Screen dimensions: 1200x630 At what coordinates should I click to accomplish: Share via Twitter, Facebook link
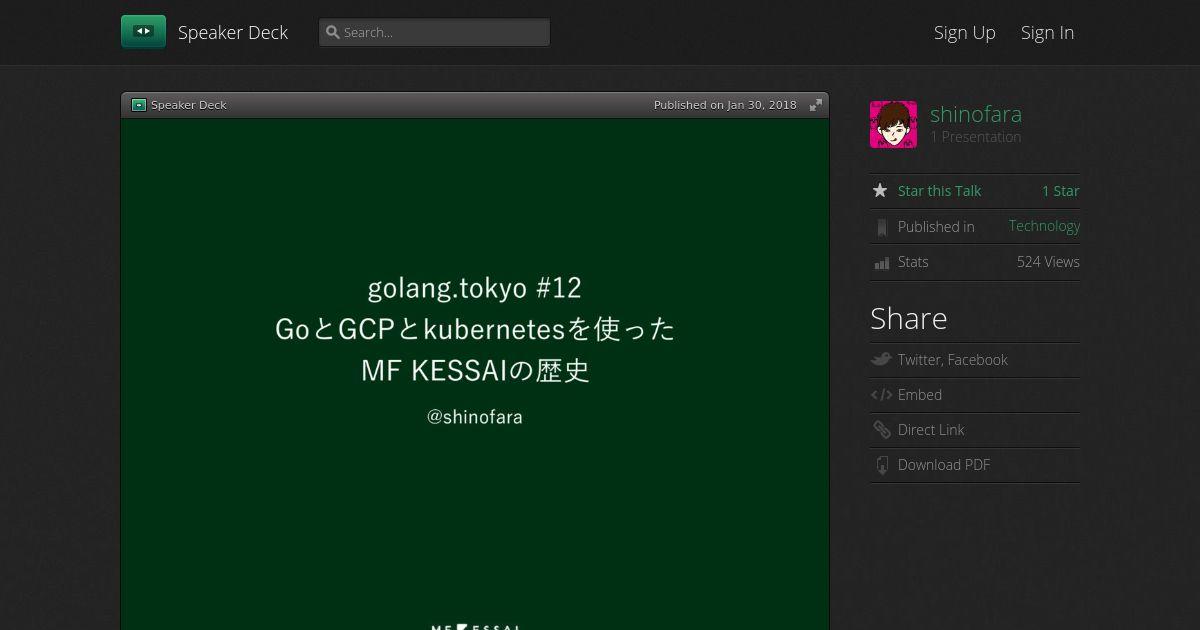[x=953, y=360]
